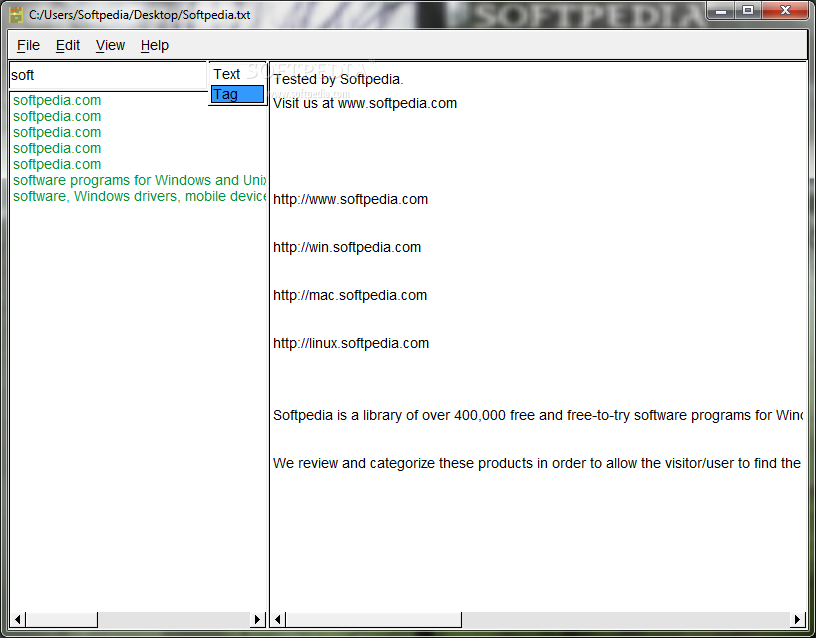Minimize the Softpedia.txt window
The height and width of the screenshot is (638, 816).
721,10
